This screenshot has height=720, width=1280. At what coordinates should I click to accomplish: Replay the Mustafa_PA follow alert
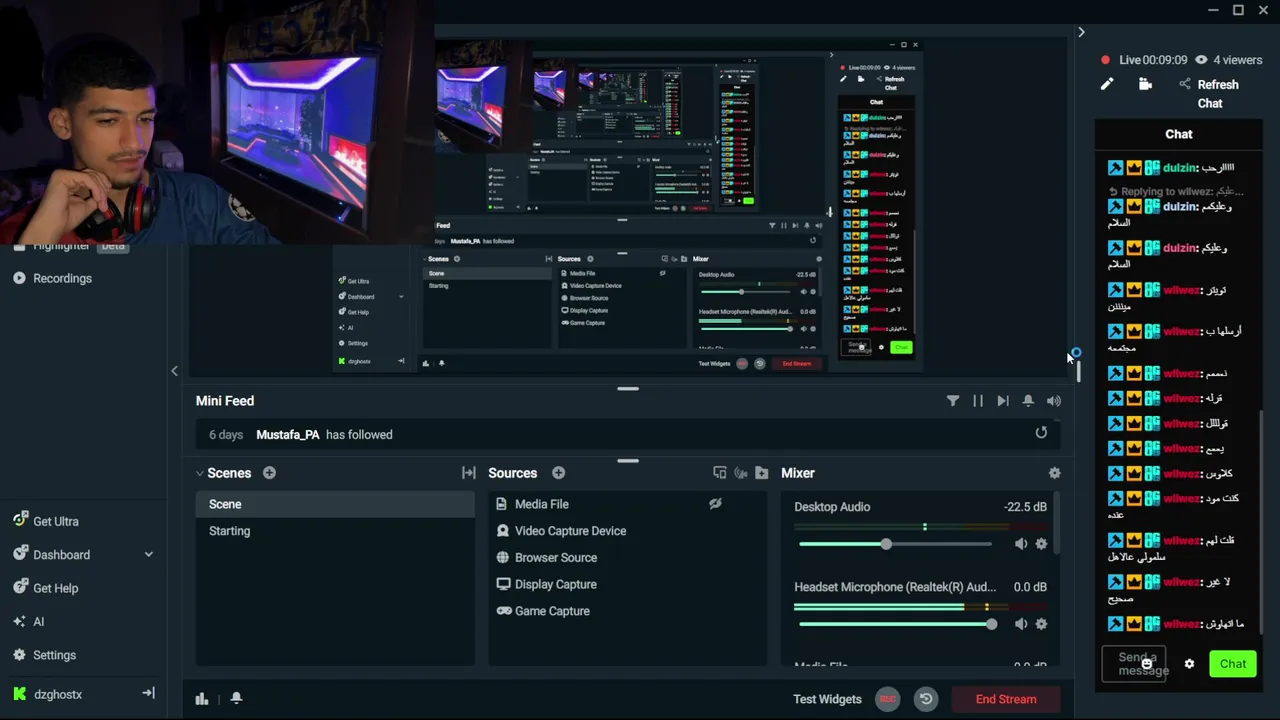click(1041, 433)
